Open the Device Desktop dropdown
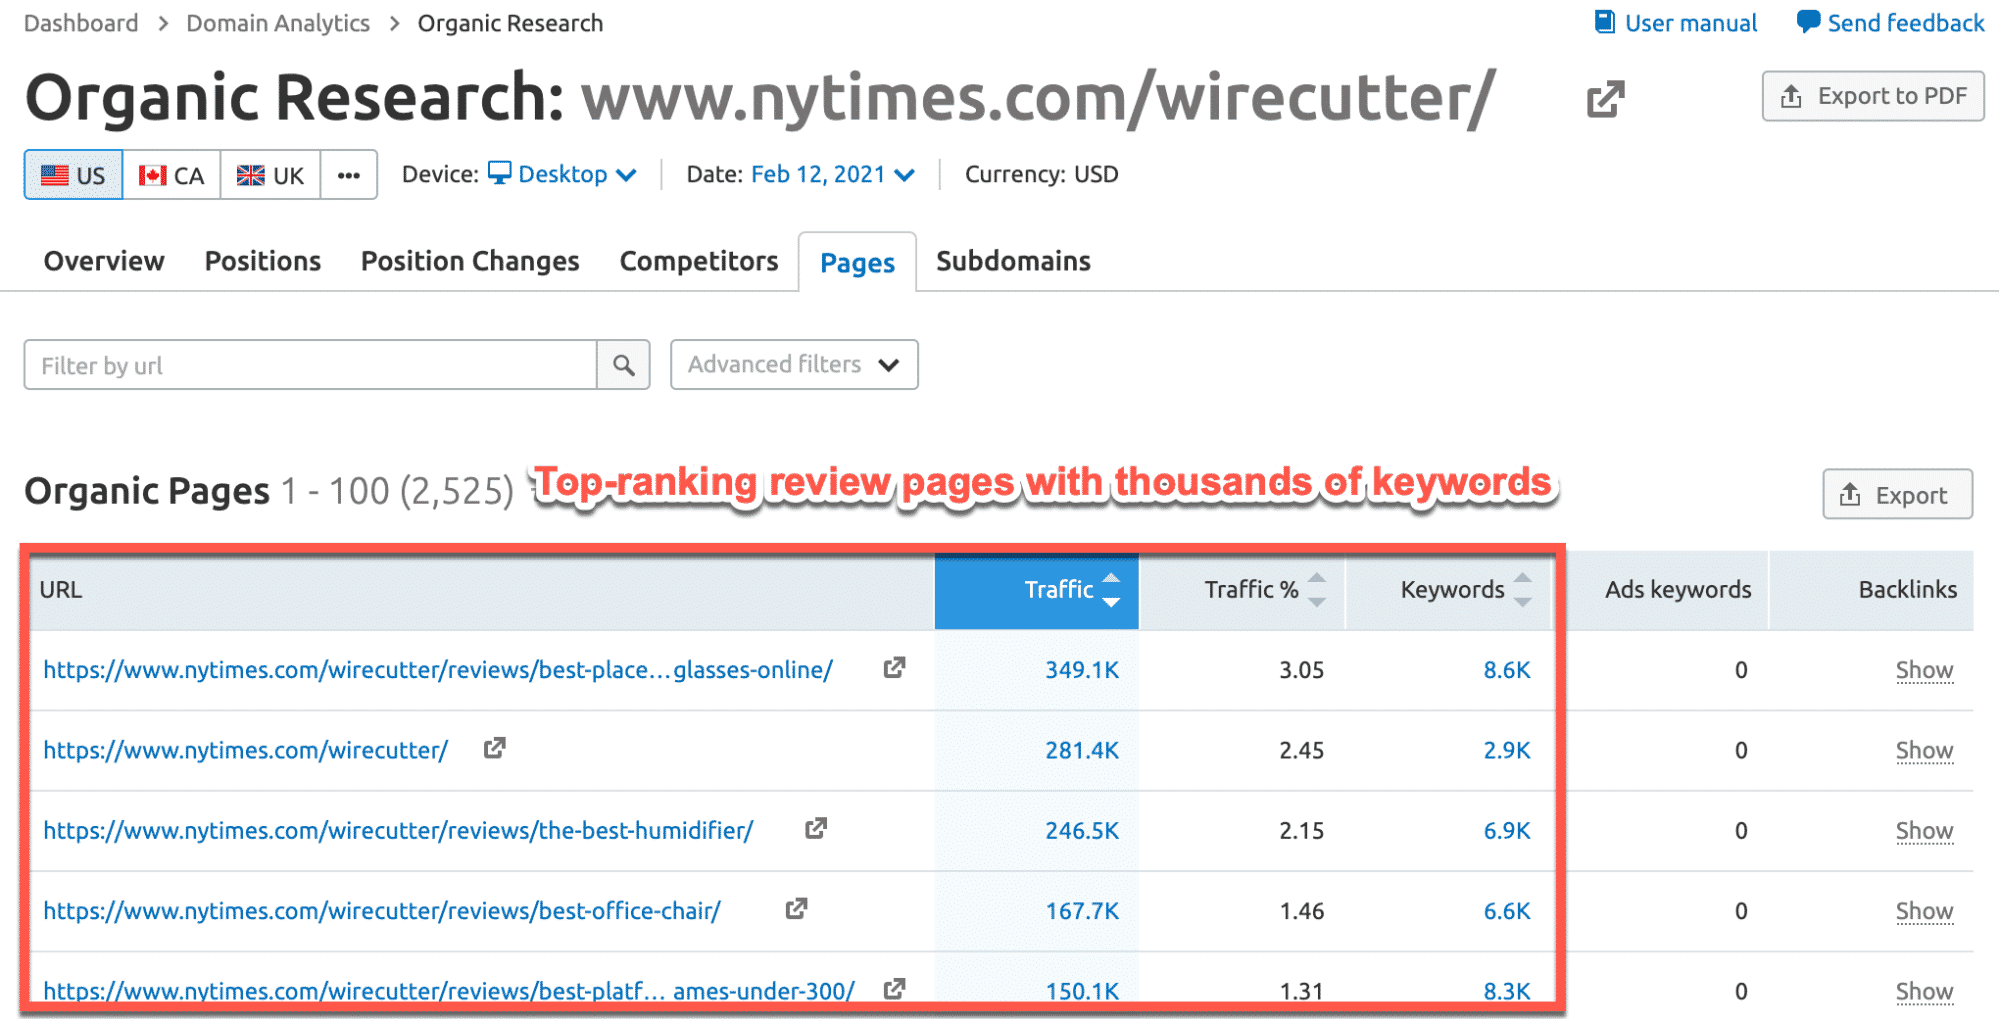This screenshot has width=1999, height=1020. (x=563, y=175)
